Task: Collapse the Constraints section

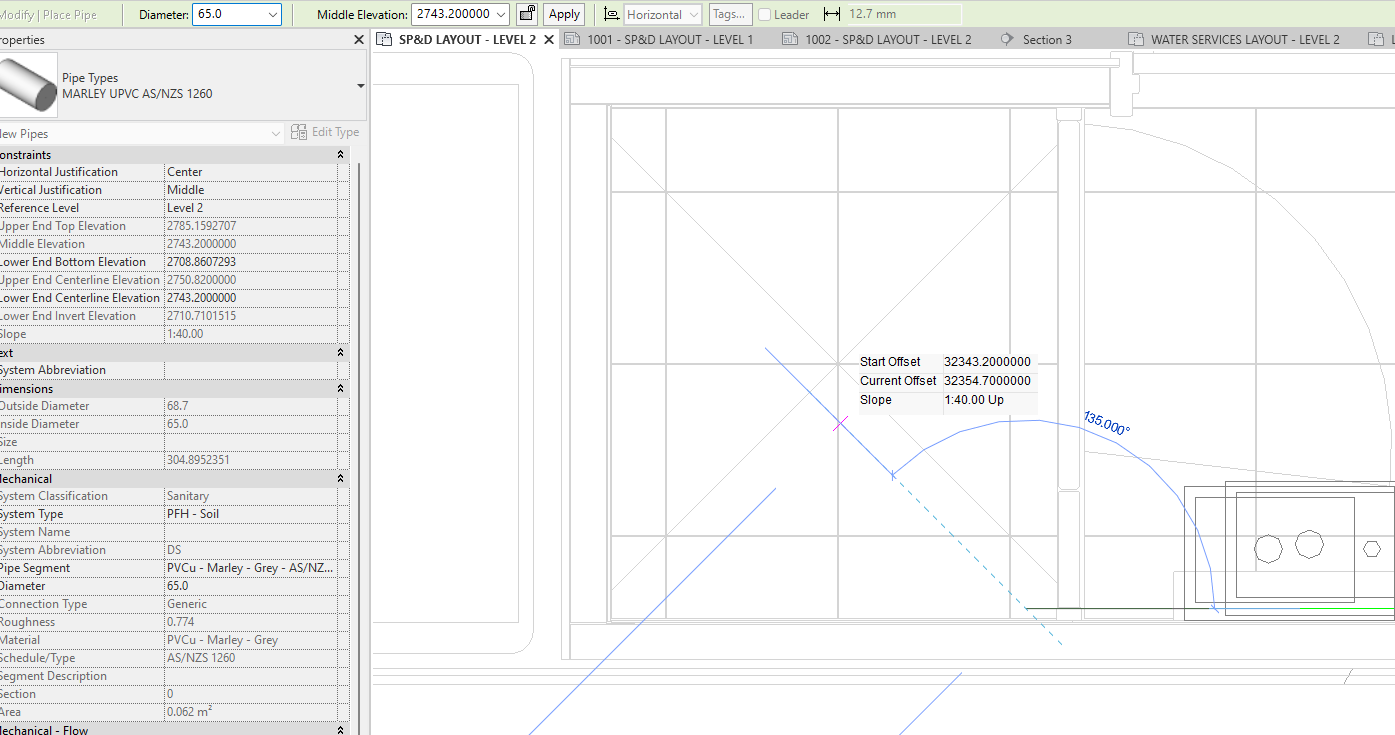Action: click(340, 155)
